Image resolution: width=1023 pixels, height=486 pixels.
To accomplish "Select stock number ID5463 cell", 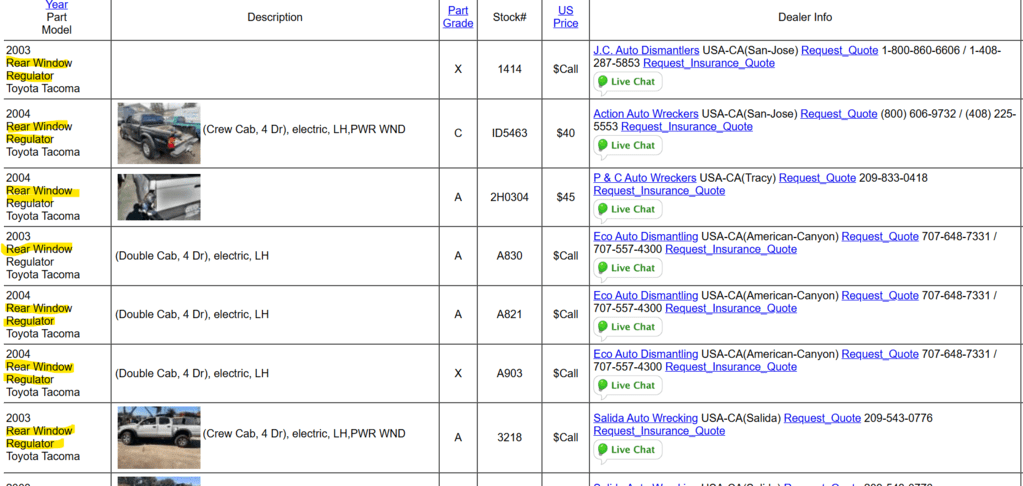I will (510, 133).
